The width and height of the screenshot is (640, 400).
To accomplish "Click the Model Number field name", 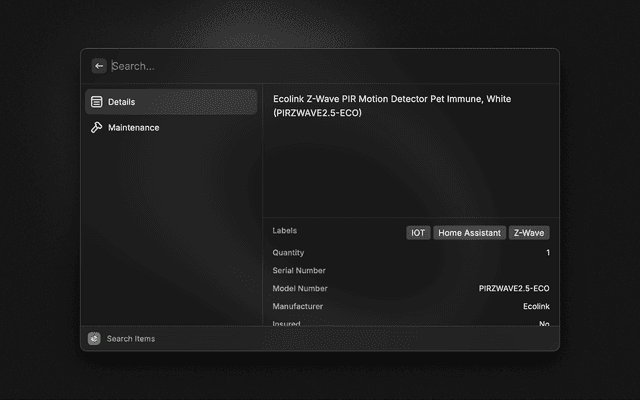I will 300,289.
